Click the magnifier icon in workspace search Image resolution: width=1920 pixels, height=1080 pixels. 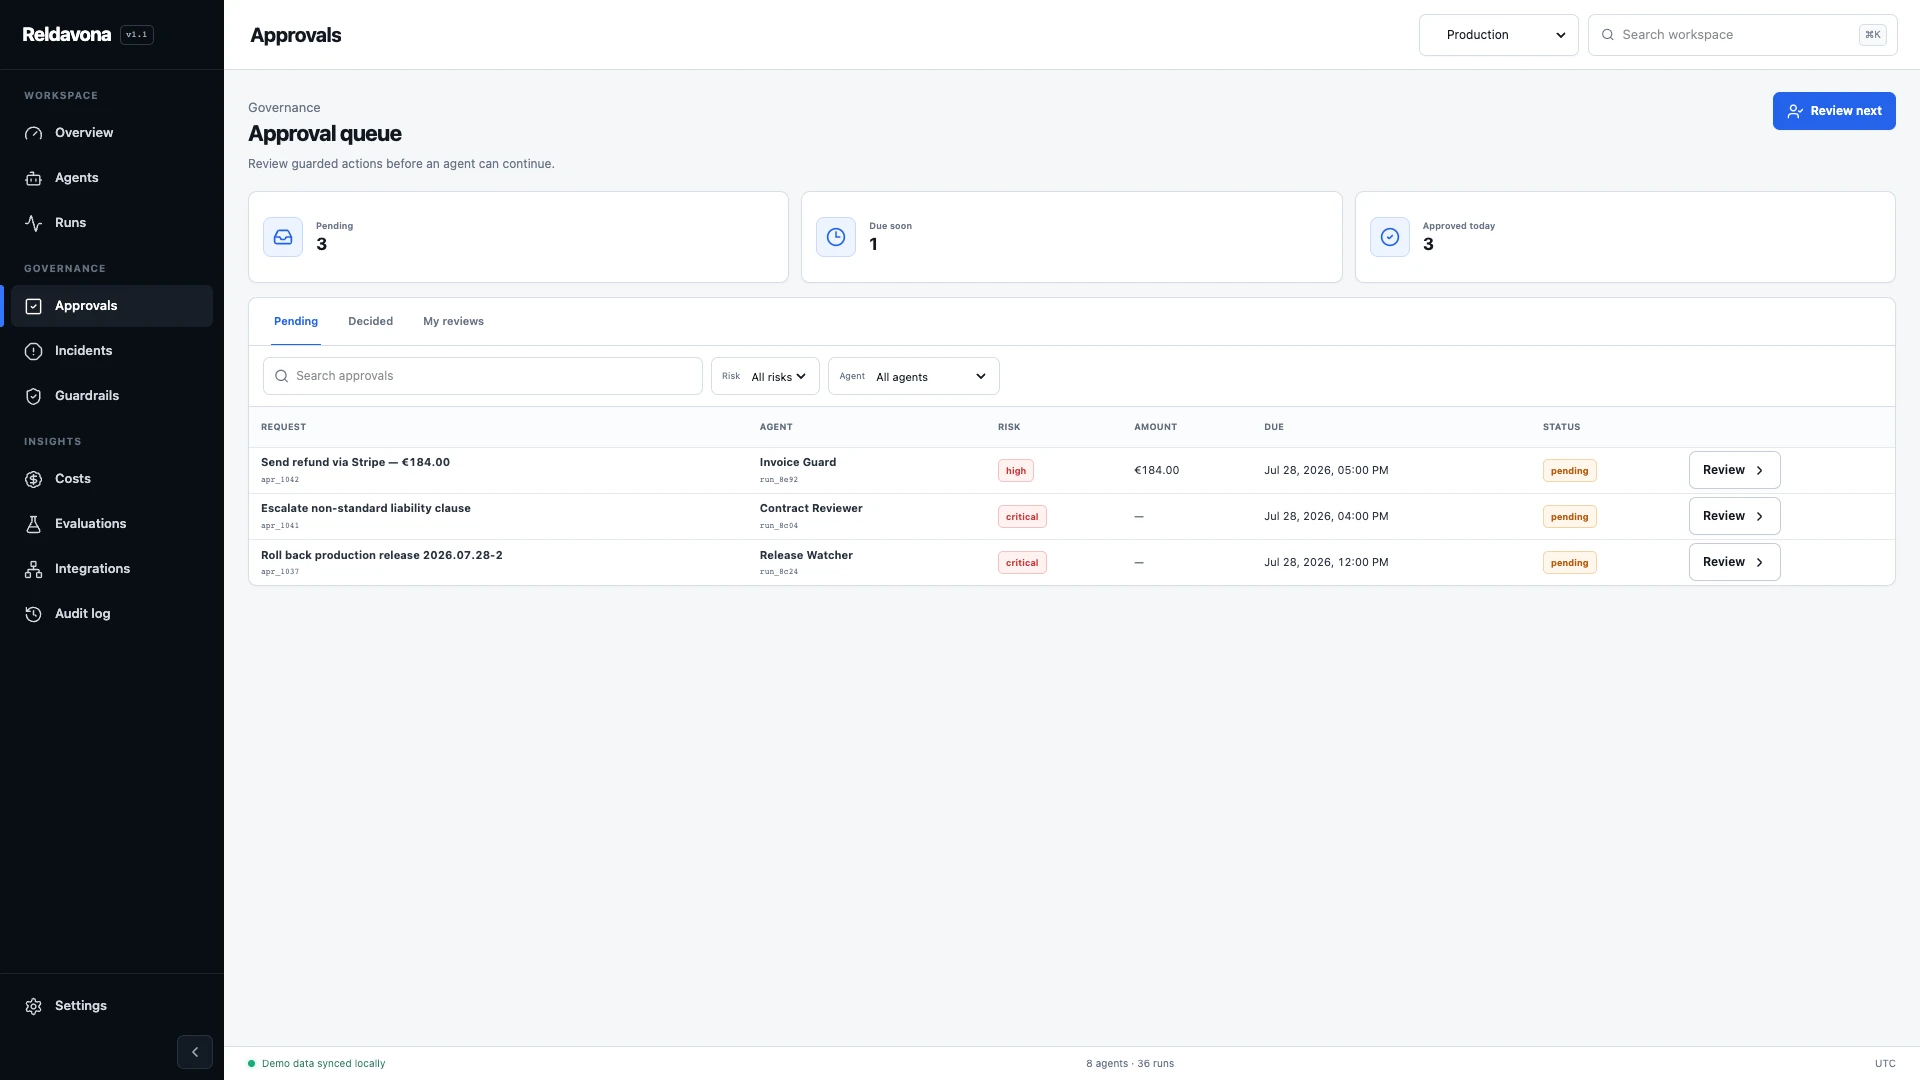click(x=1608, y=35)
